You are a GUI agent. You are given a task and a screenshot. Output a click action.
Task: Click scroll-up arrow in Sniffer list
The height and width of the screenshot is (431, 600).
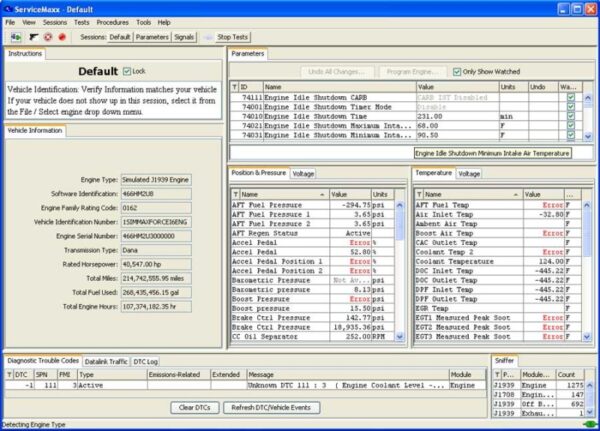coord(590,385)
